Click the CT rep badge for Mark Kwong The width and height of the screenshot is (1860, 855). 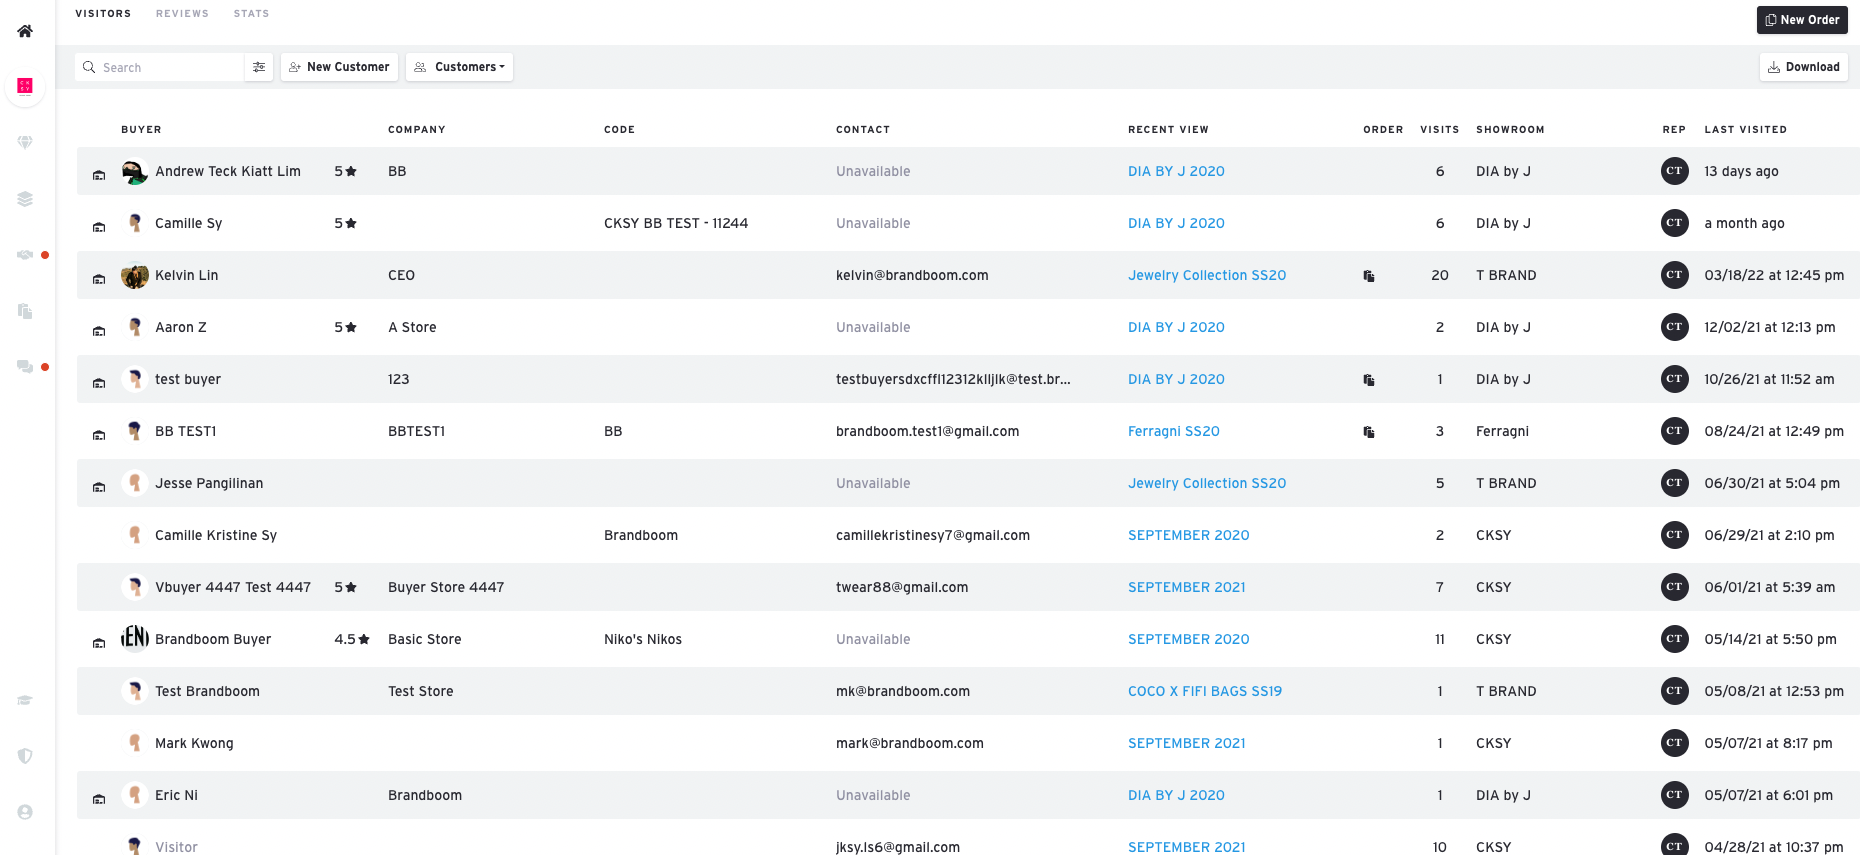click(x=1674, y=743)
